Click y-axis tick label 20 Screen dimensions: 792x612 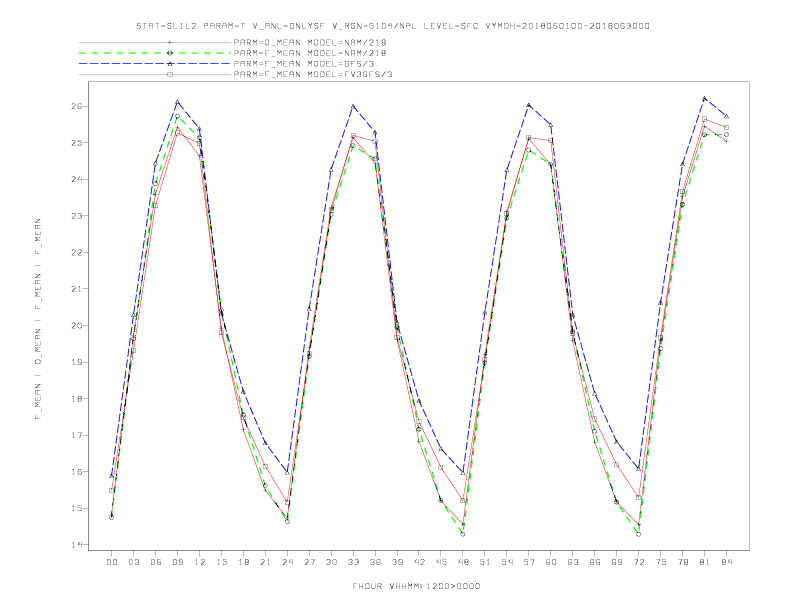77,326
